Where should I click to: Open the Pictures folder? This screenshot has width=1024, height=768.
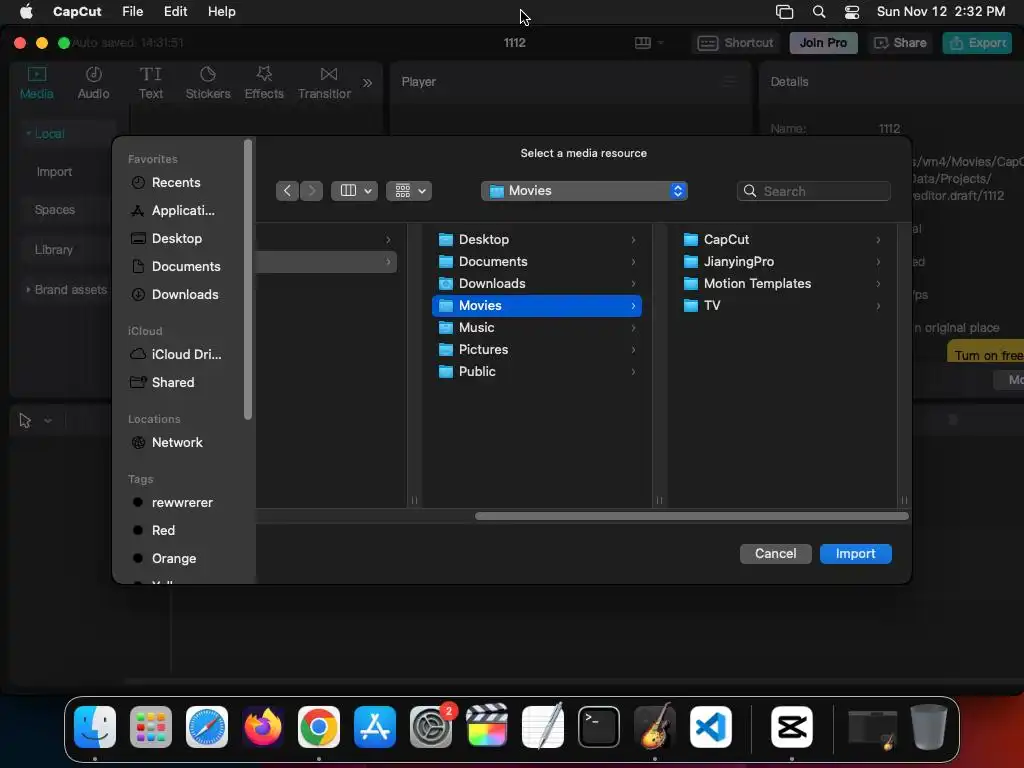coord(537,349)
